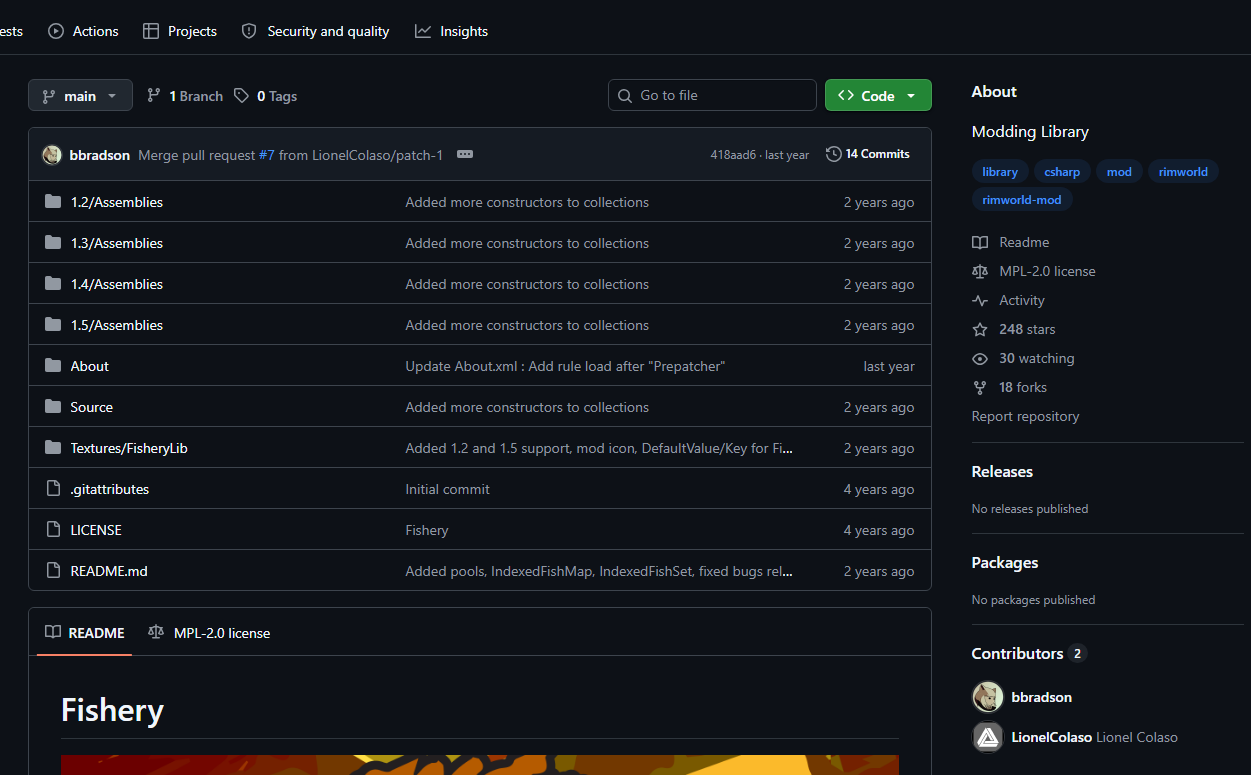Expand commit message ellipsis button
The height and width of the screenshot is (775, 1251).
464,154
